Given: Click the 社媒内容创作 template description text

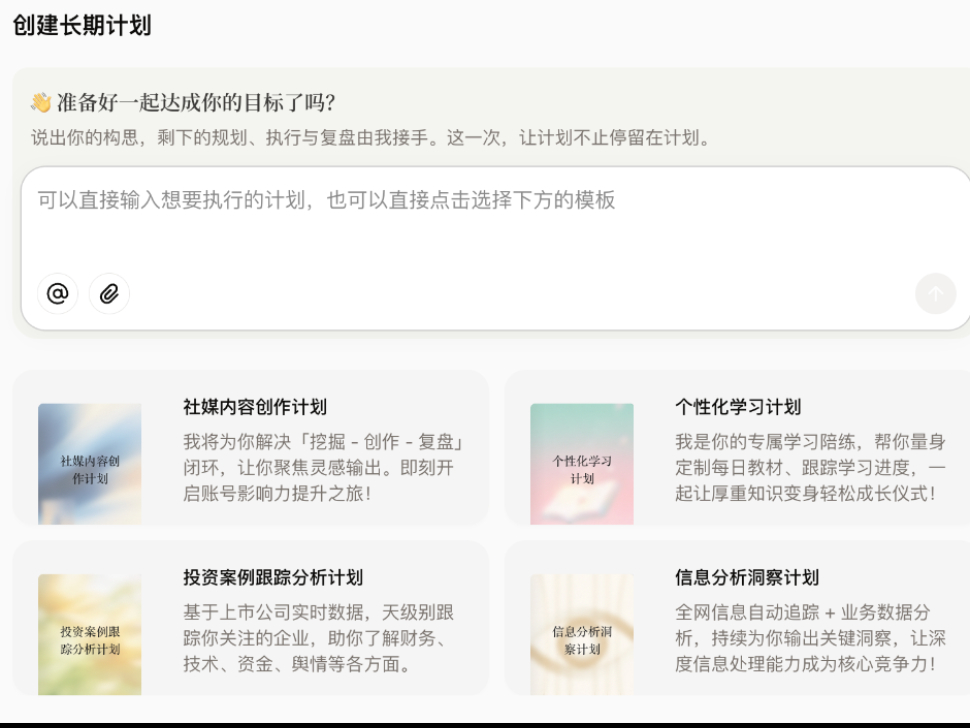Looking at the screenshot, I should coord(323,468).
